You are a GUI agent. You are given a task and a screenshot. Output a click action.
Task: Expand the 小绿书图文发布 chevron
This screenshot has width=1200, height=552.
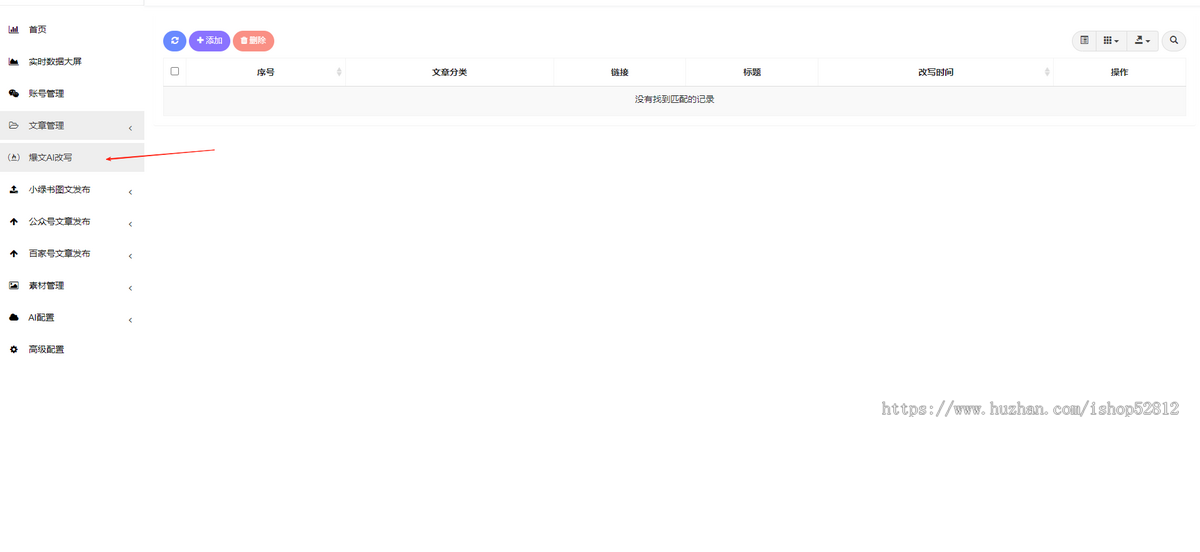point(131,191)
